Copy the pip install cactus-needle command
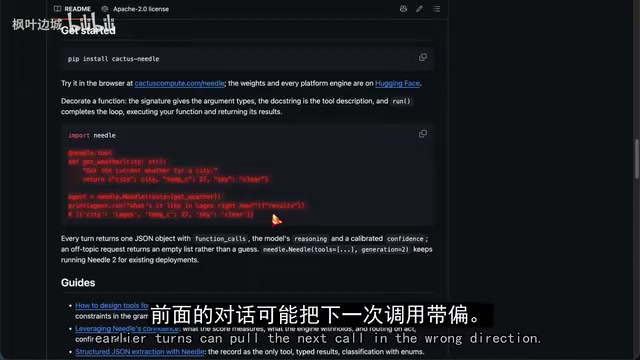The height and width of the screenshot is (360, 640). (423, 58)
